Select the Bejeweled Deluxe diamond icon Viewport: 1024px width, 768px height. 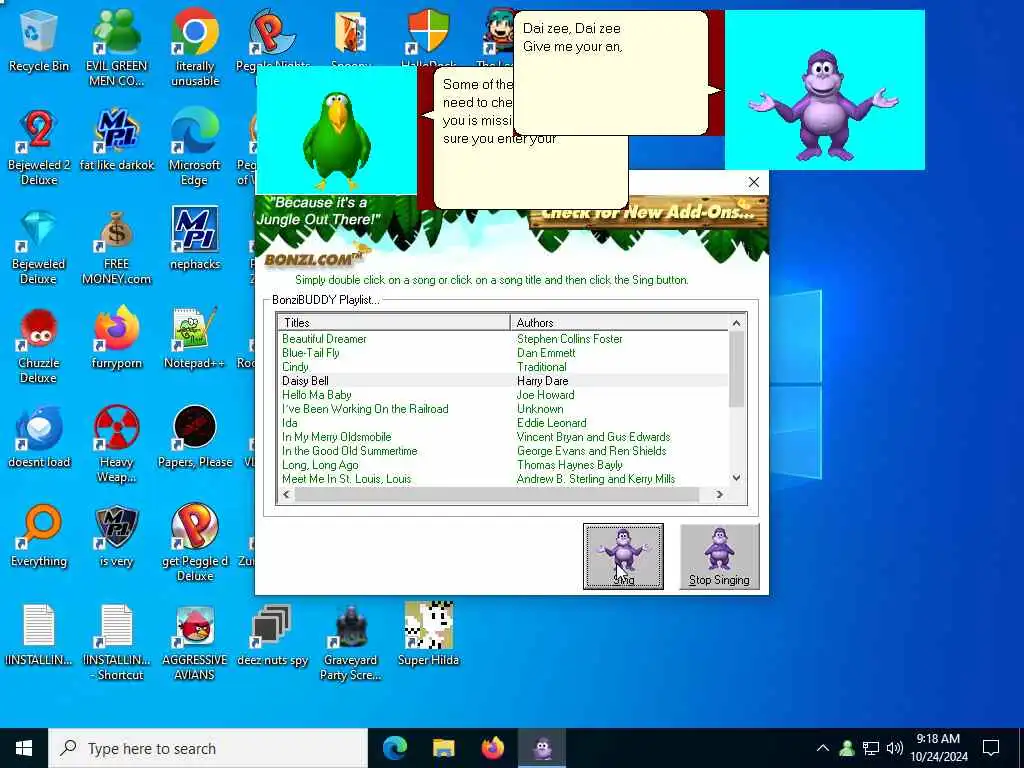(39, 247)
